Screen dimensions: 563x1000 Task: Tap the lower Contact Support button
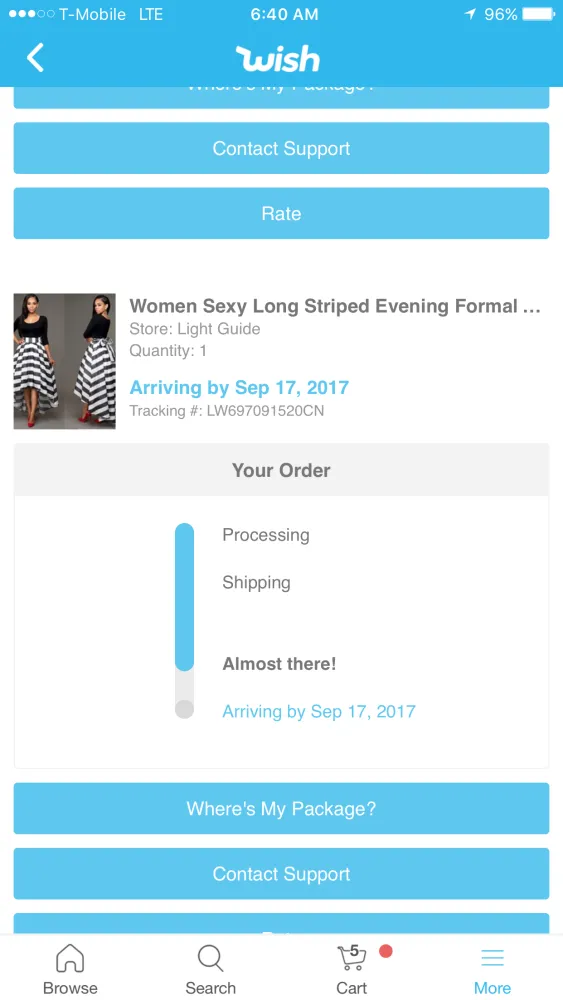click(x=281, y=873)
